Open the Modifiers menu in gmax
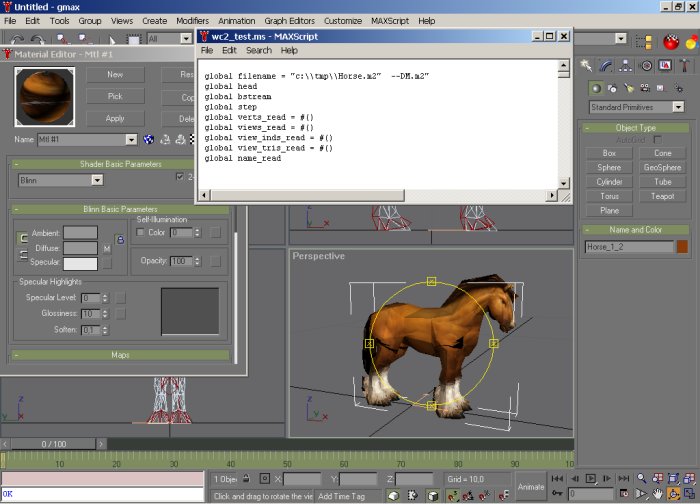 [x=192, y=21]
